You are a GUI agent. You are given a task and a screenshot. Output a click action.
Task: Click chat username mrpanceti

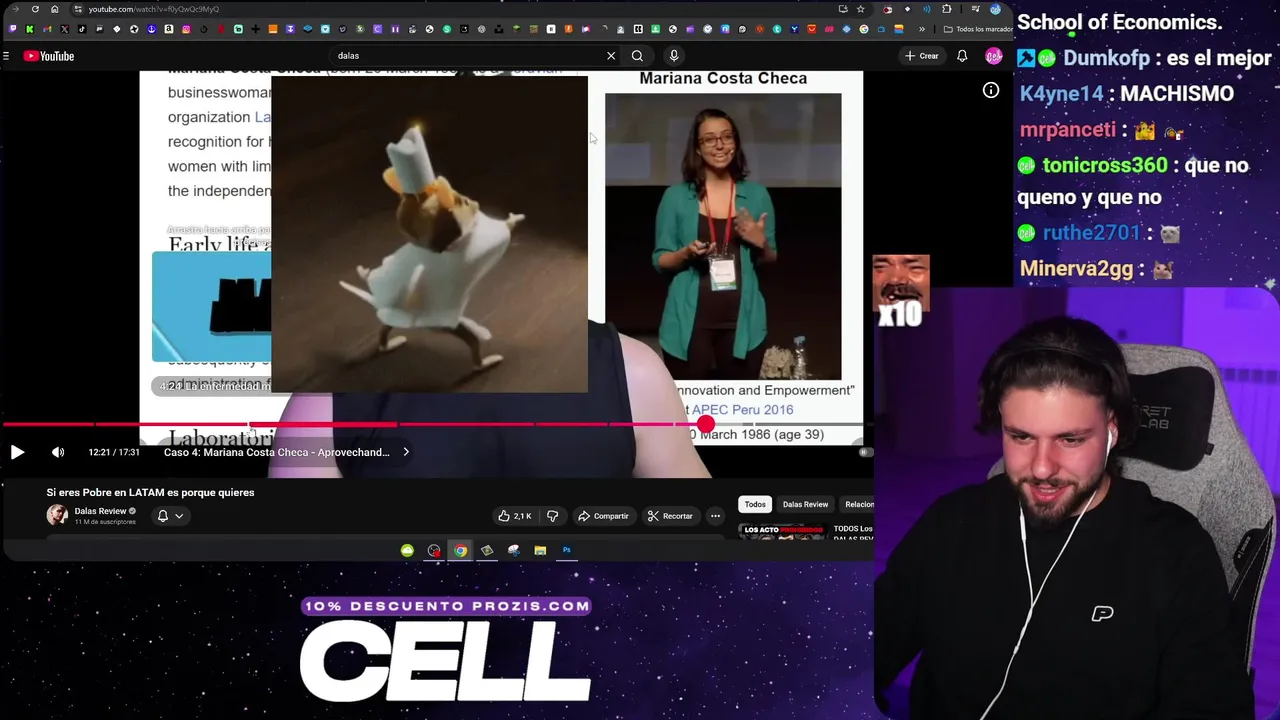click(x=1068, y=129)
